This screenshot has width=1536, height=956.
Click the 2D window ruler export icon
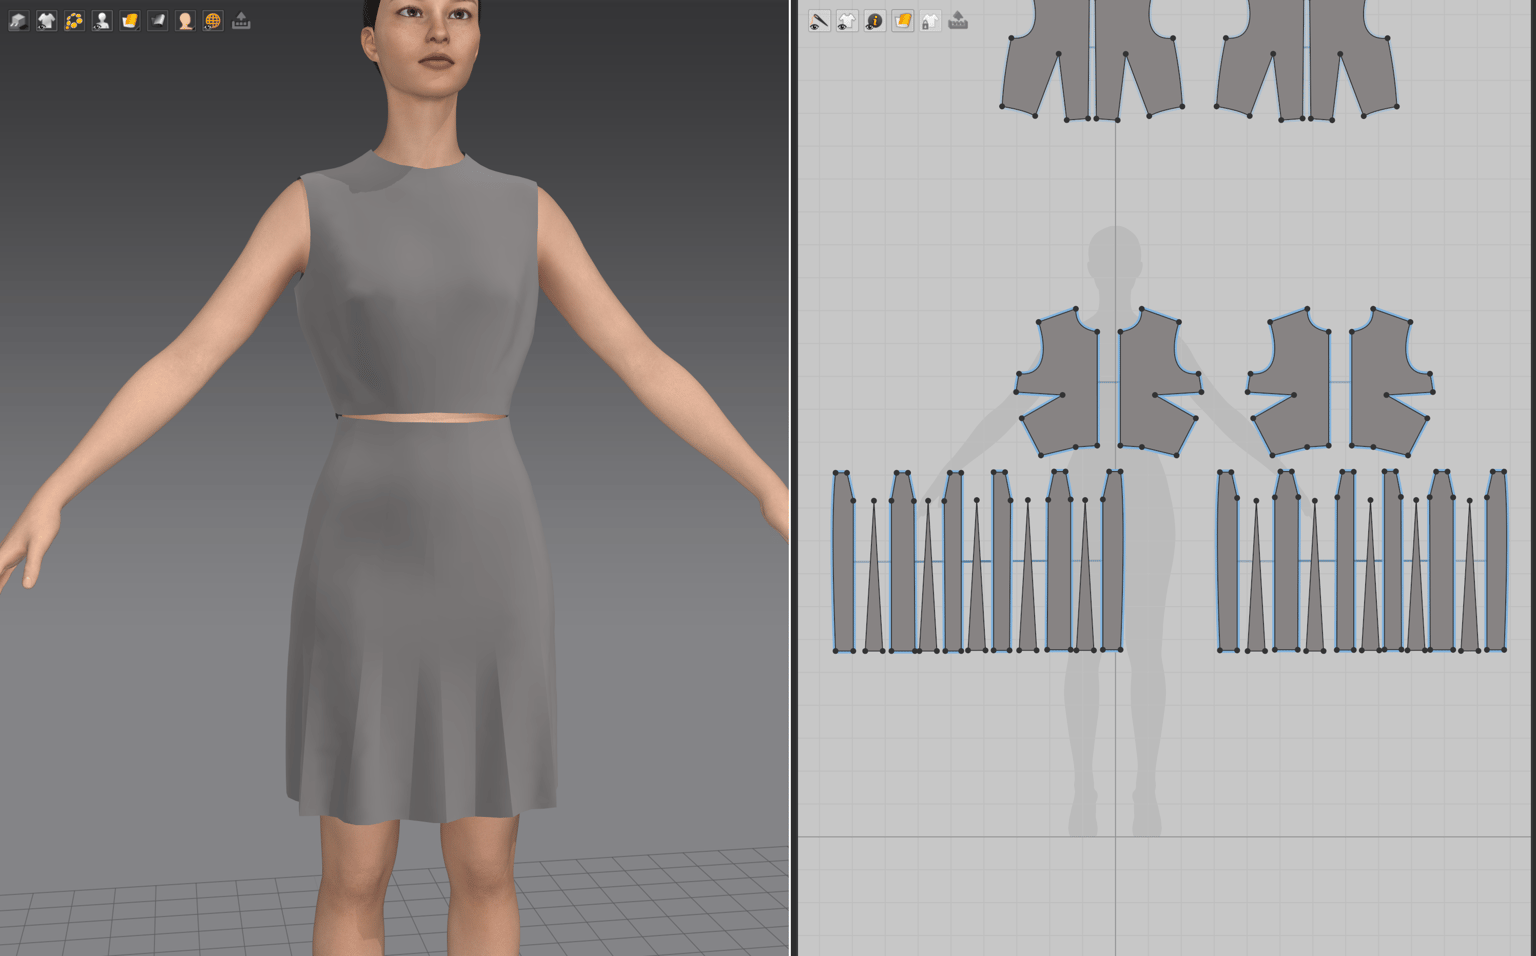pos(958,21)
